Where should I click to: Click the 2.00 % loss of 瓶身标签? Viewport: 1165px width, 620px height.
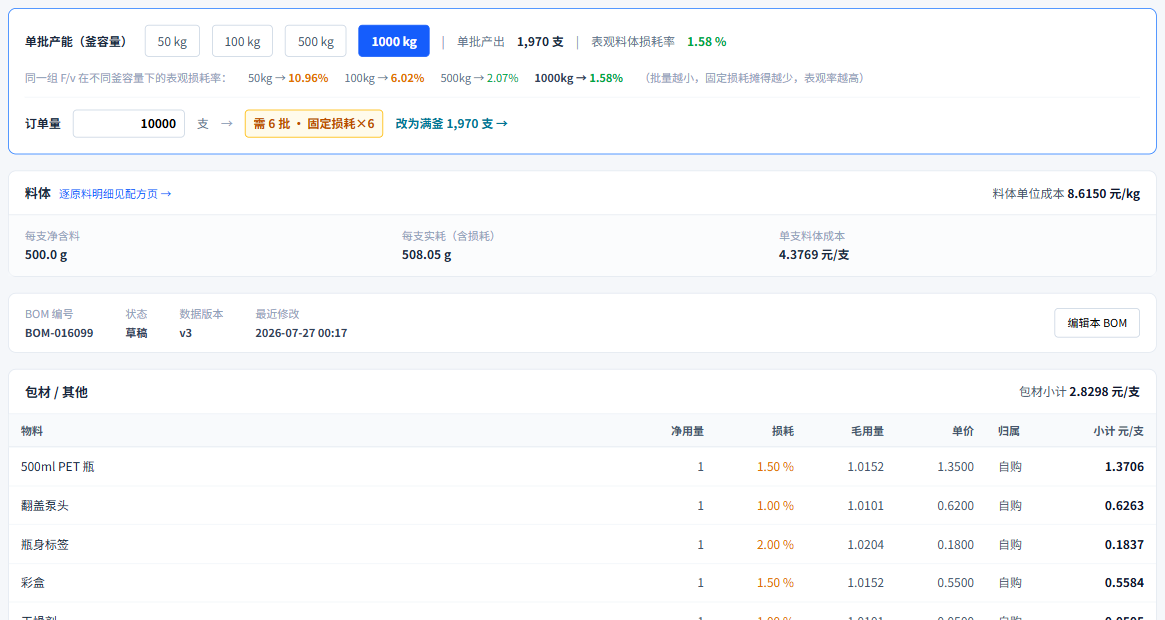[775, 545]
